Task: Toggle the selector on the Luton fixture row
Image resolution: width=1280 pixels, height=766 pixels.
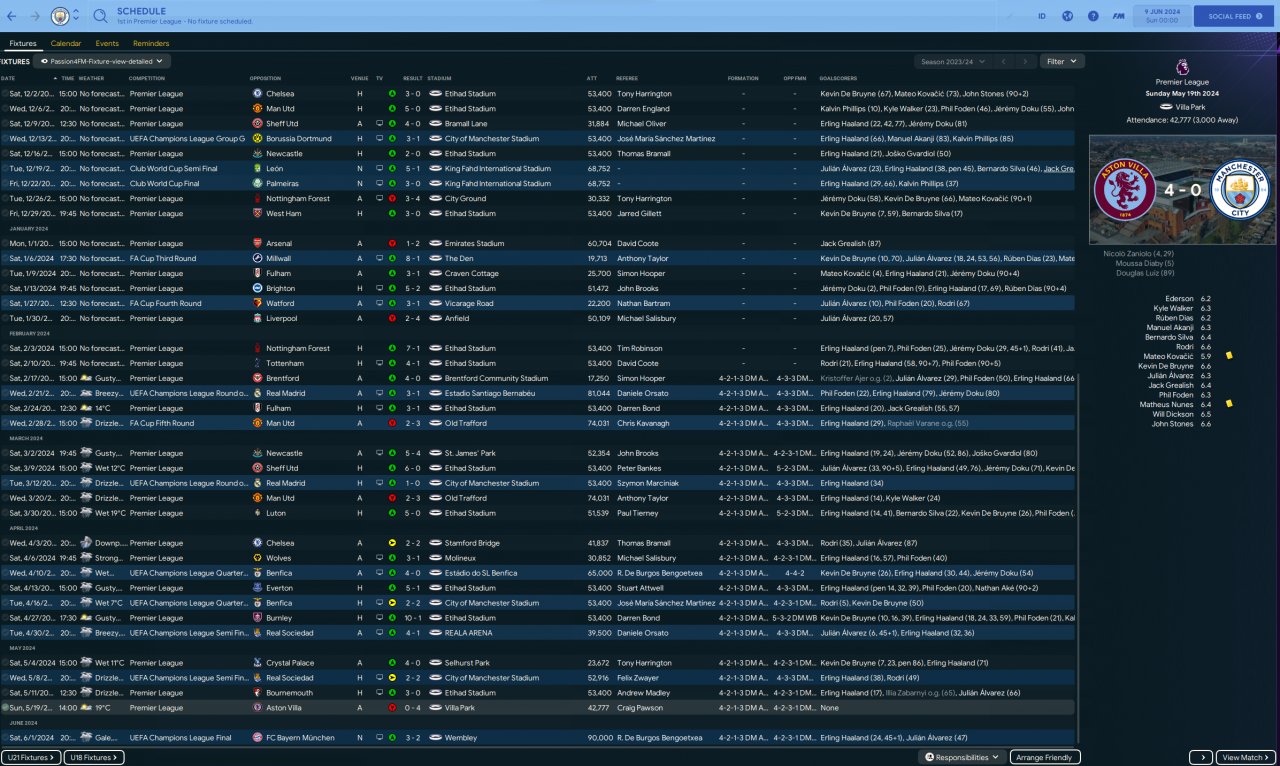Action: coord(5,513)
